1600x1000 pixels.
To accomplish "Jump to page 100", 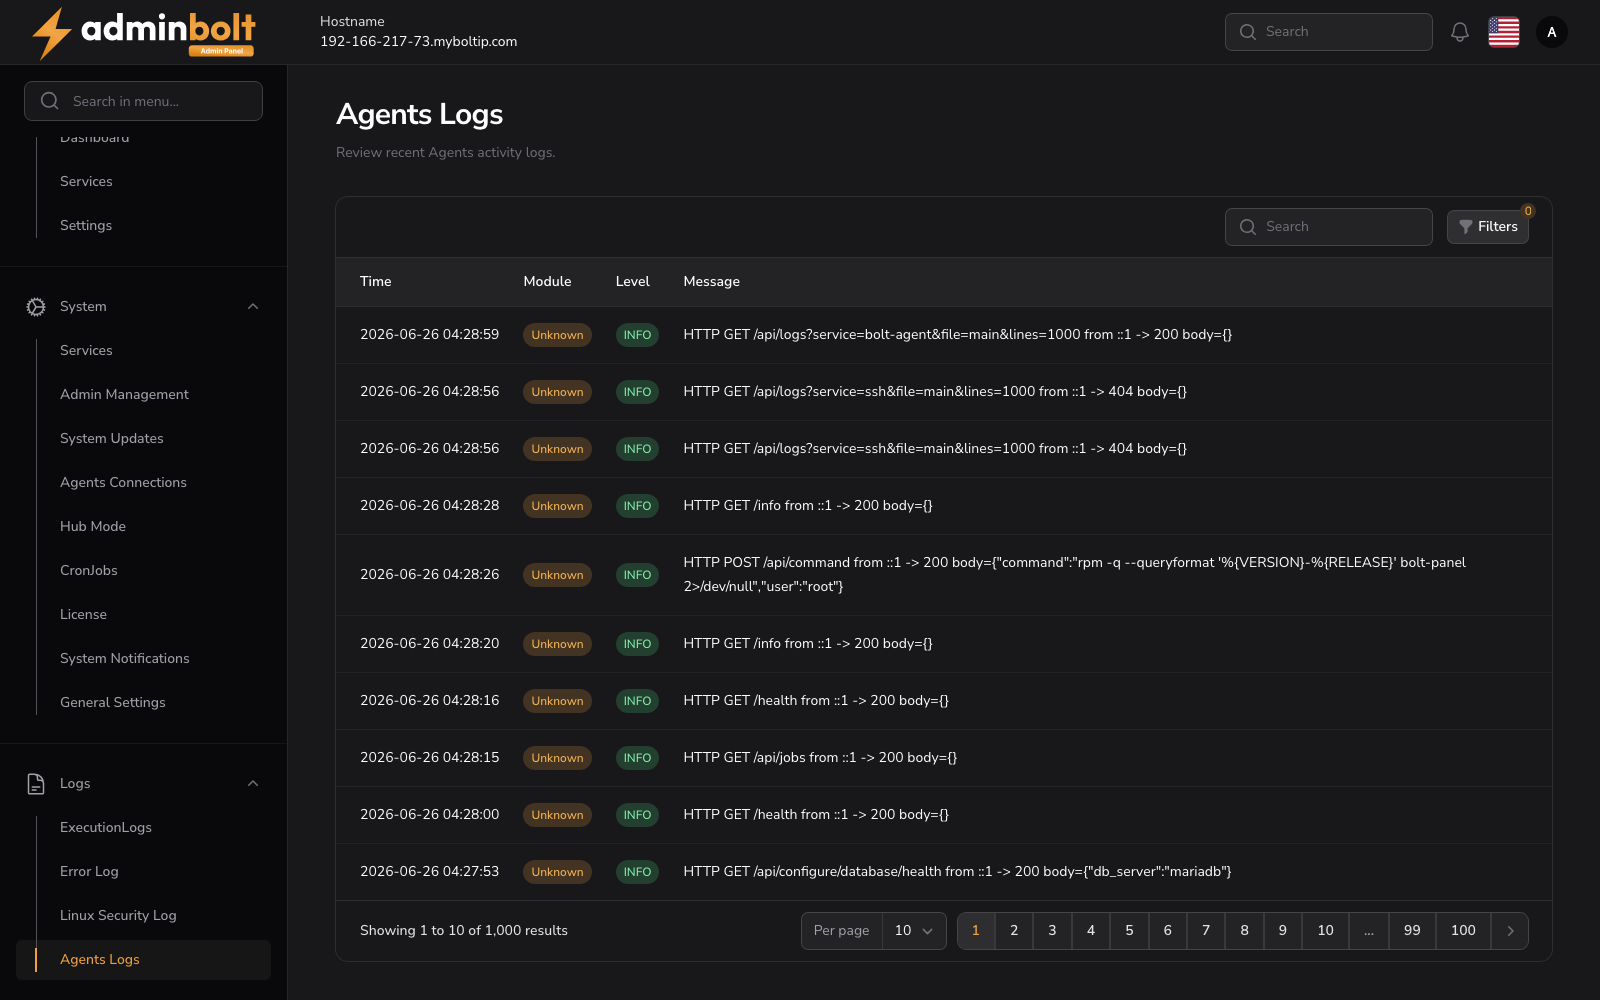I will pyautogui.click(x=1463, y=931).
